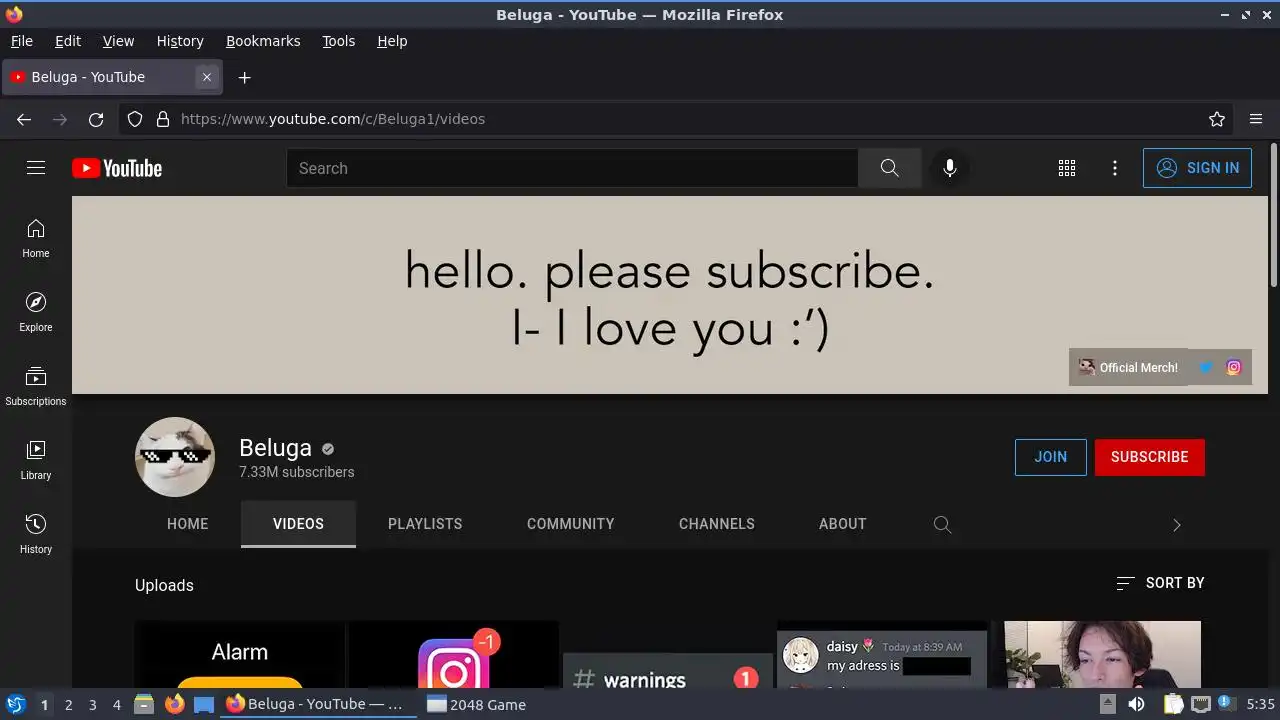The image size is (1280, 720).
Task: Reload the page
Action: tap(96, 119)
